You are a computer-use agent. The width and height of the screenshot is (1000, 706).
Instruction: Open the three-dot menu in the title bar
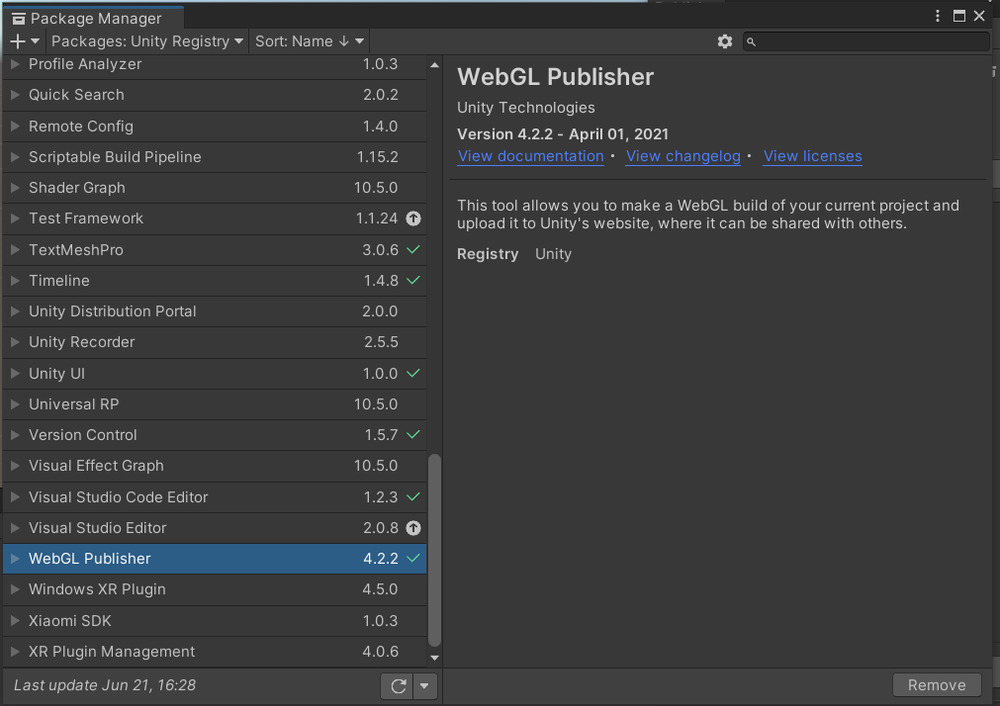click(x=937, y=16)
